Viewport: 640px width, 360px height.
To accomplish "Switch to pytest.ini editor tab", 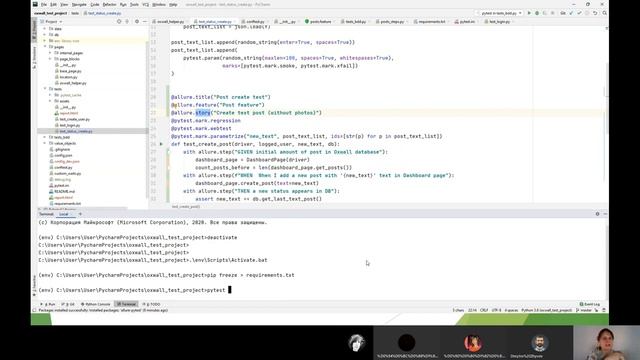I will tap(467, 22).
